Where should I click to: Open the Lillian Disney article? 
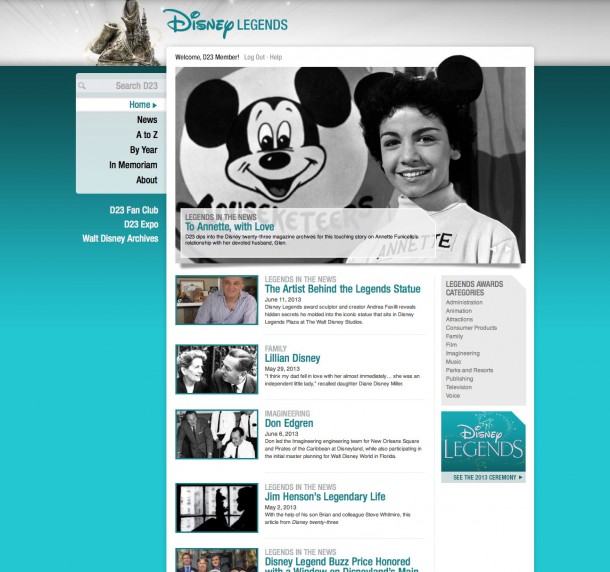pyautogui.click(x=293, y=358)
